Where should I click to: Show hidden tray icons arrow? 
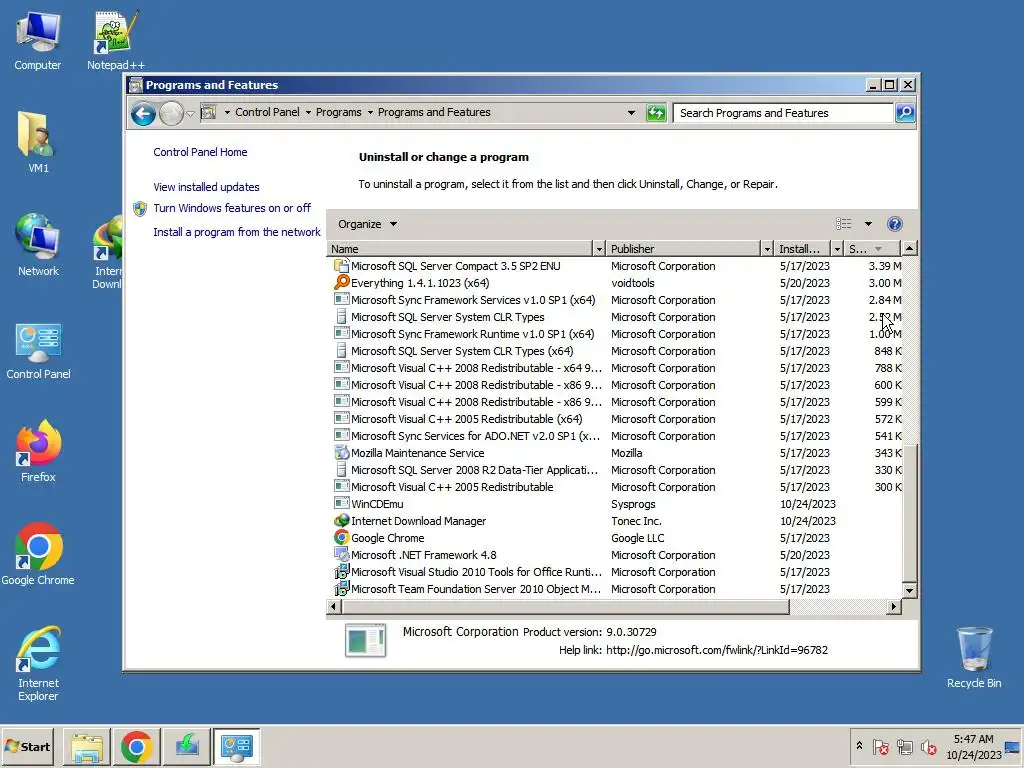[x=859, y=745]
